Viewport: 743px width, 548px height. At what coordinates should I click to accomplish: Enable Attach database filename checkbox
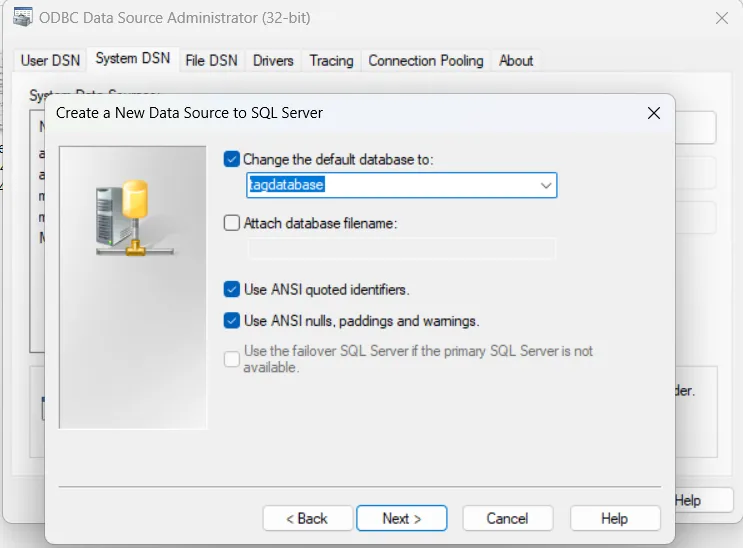233,224
